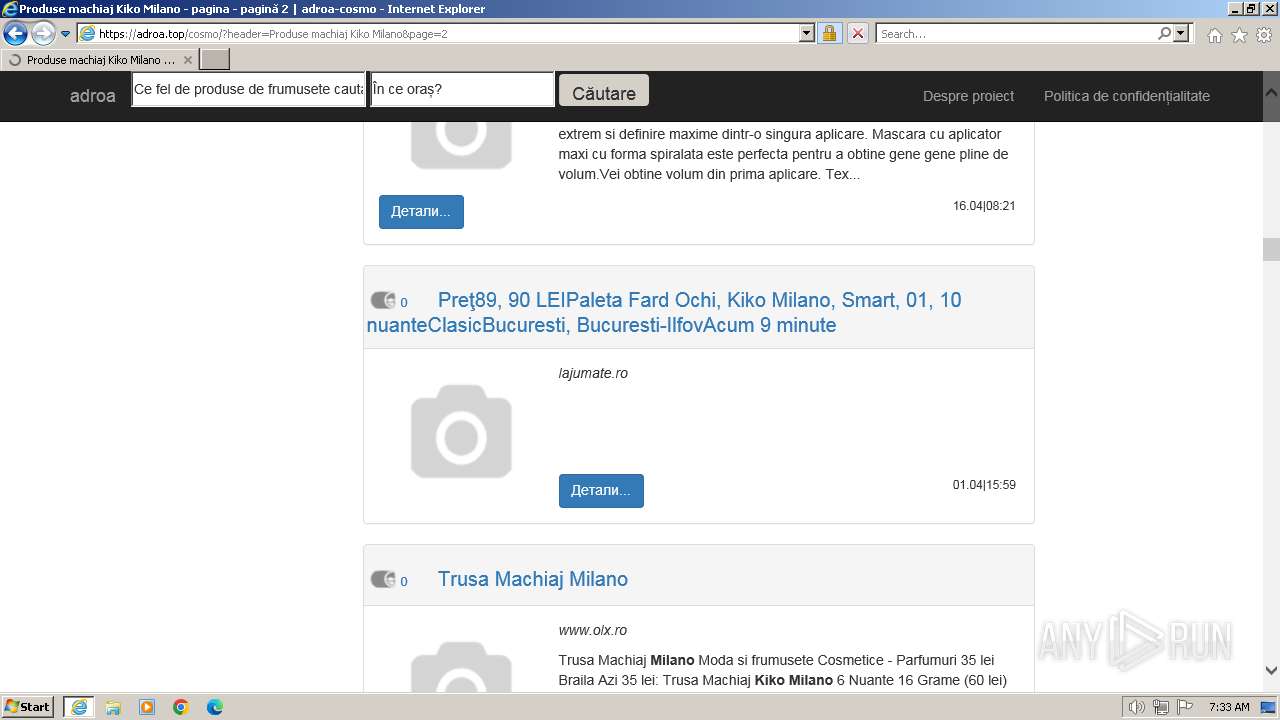Open the Home icon

pyautogui.click(x=1214, y=35)
